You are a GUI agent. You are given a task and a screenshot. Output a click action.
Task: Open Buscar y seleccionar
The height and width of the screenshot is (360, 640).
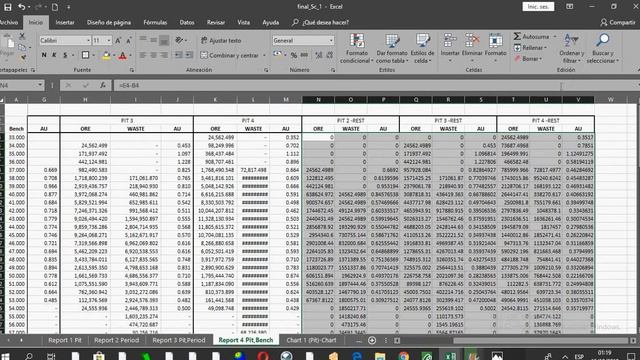click(x=603, y=49)
